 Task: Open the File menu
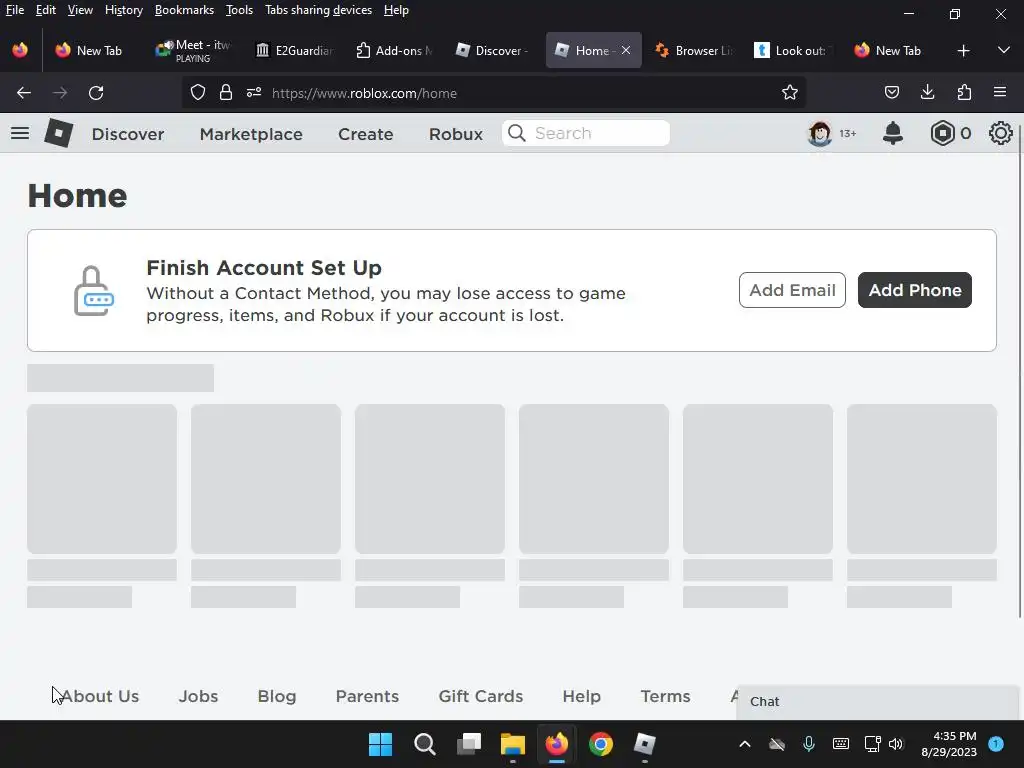click(x=14, y=10)
